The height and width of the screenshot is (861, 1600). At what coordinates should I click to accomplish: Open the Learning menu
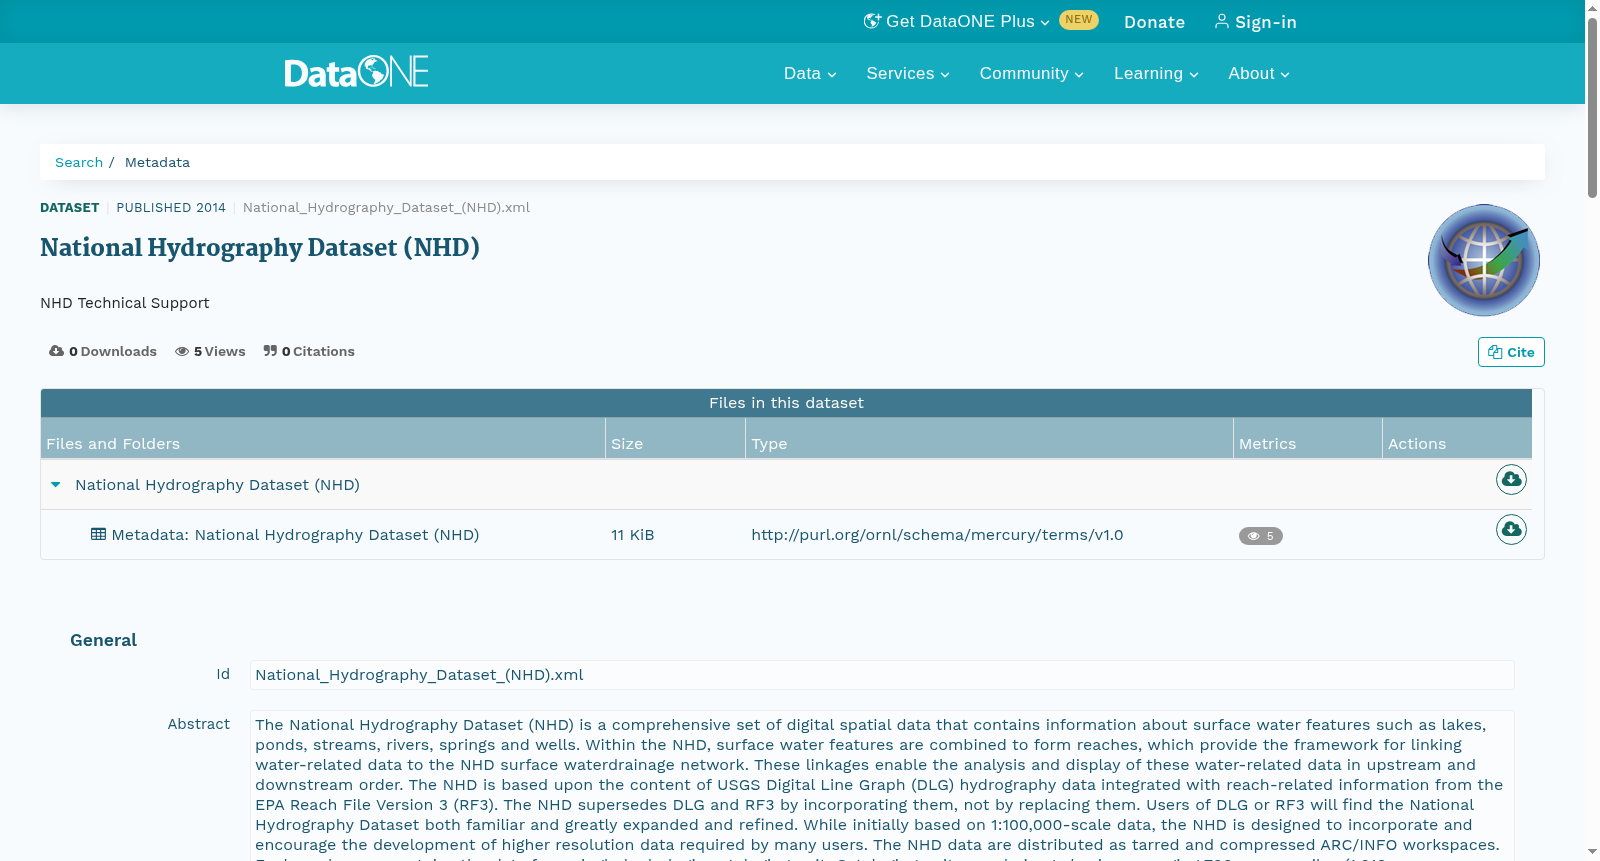coord(1156,74)
